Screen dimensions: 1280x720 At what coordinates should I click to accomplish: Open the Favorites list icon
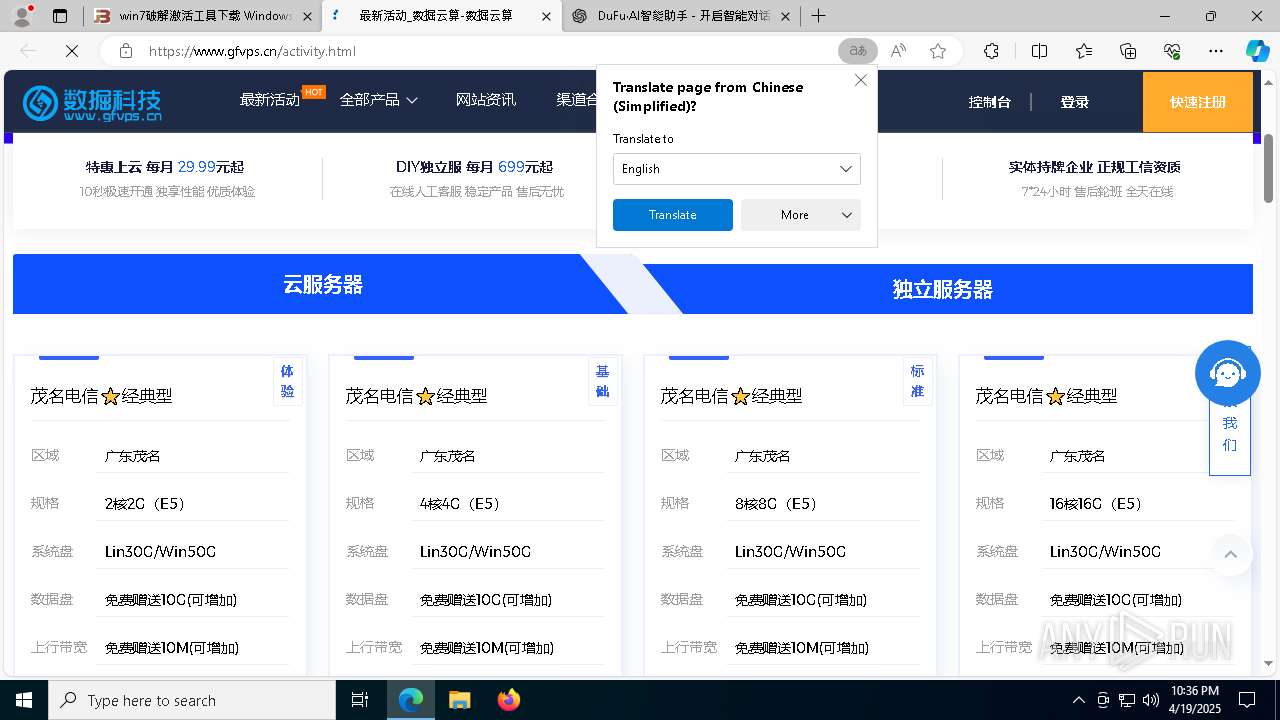pos(1084,51)
